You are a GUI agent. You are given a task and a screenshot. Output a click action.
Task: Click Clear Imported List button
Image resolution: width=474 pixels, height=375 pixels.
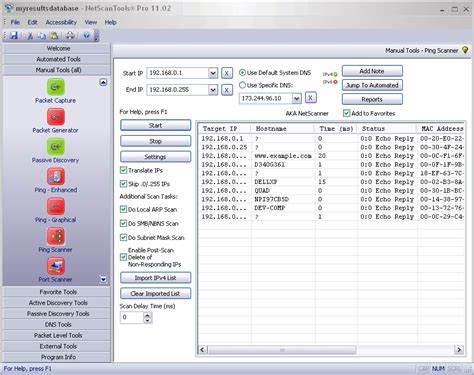click(x=155, y=293)
